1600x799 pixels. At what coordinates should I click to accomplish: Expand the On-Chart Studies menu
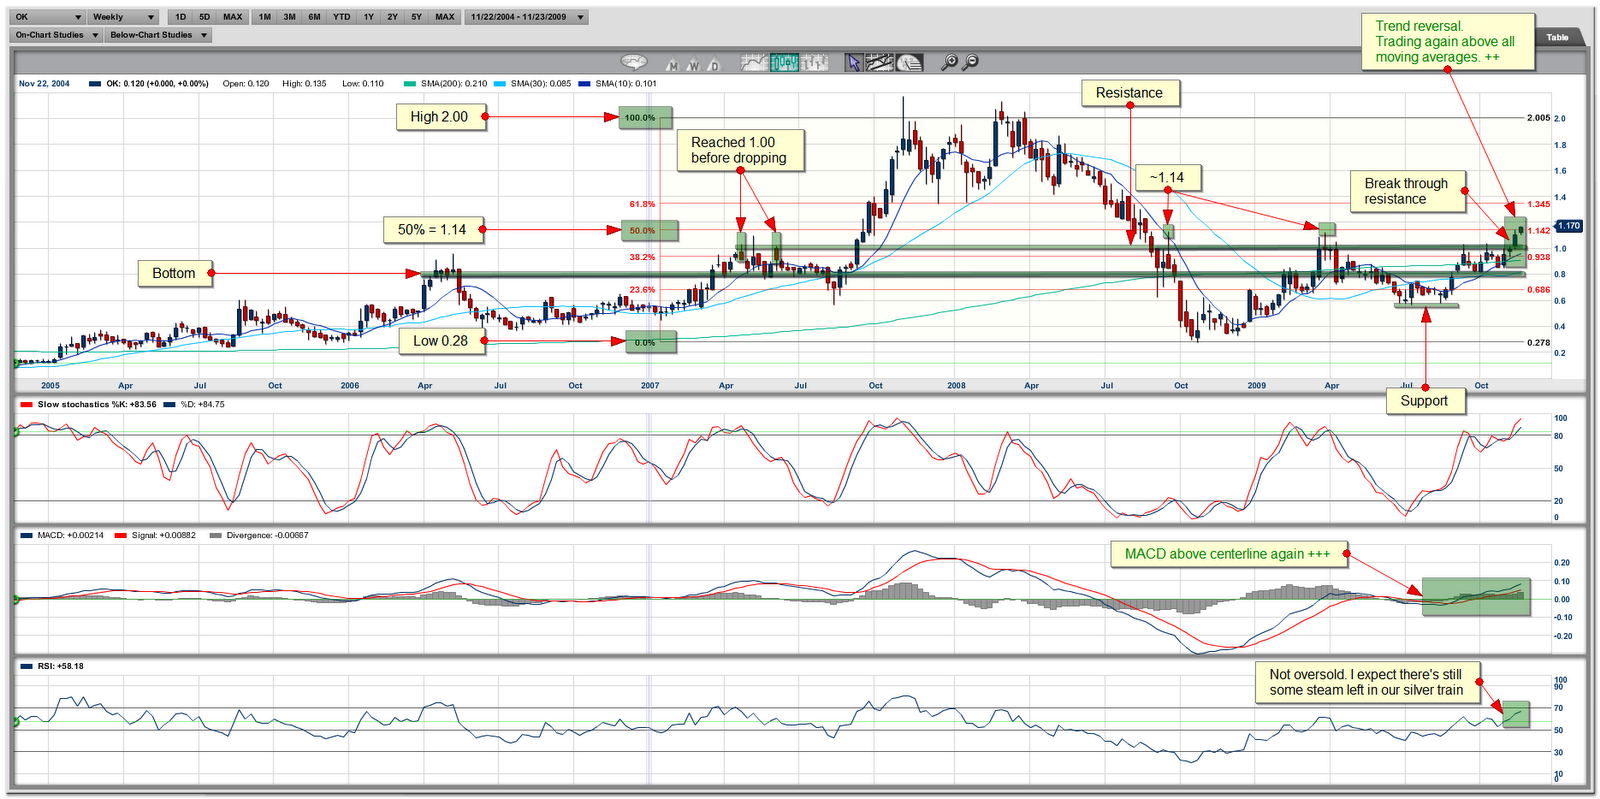tap(56, 35)
